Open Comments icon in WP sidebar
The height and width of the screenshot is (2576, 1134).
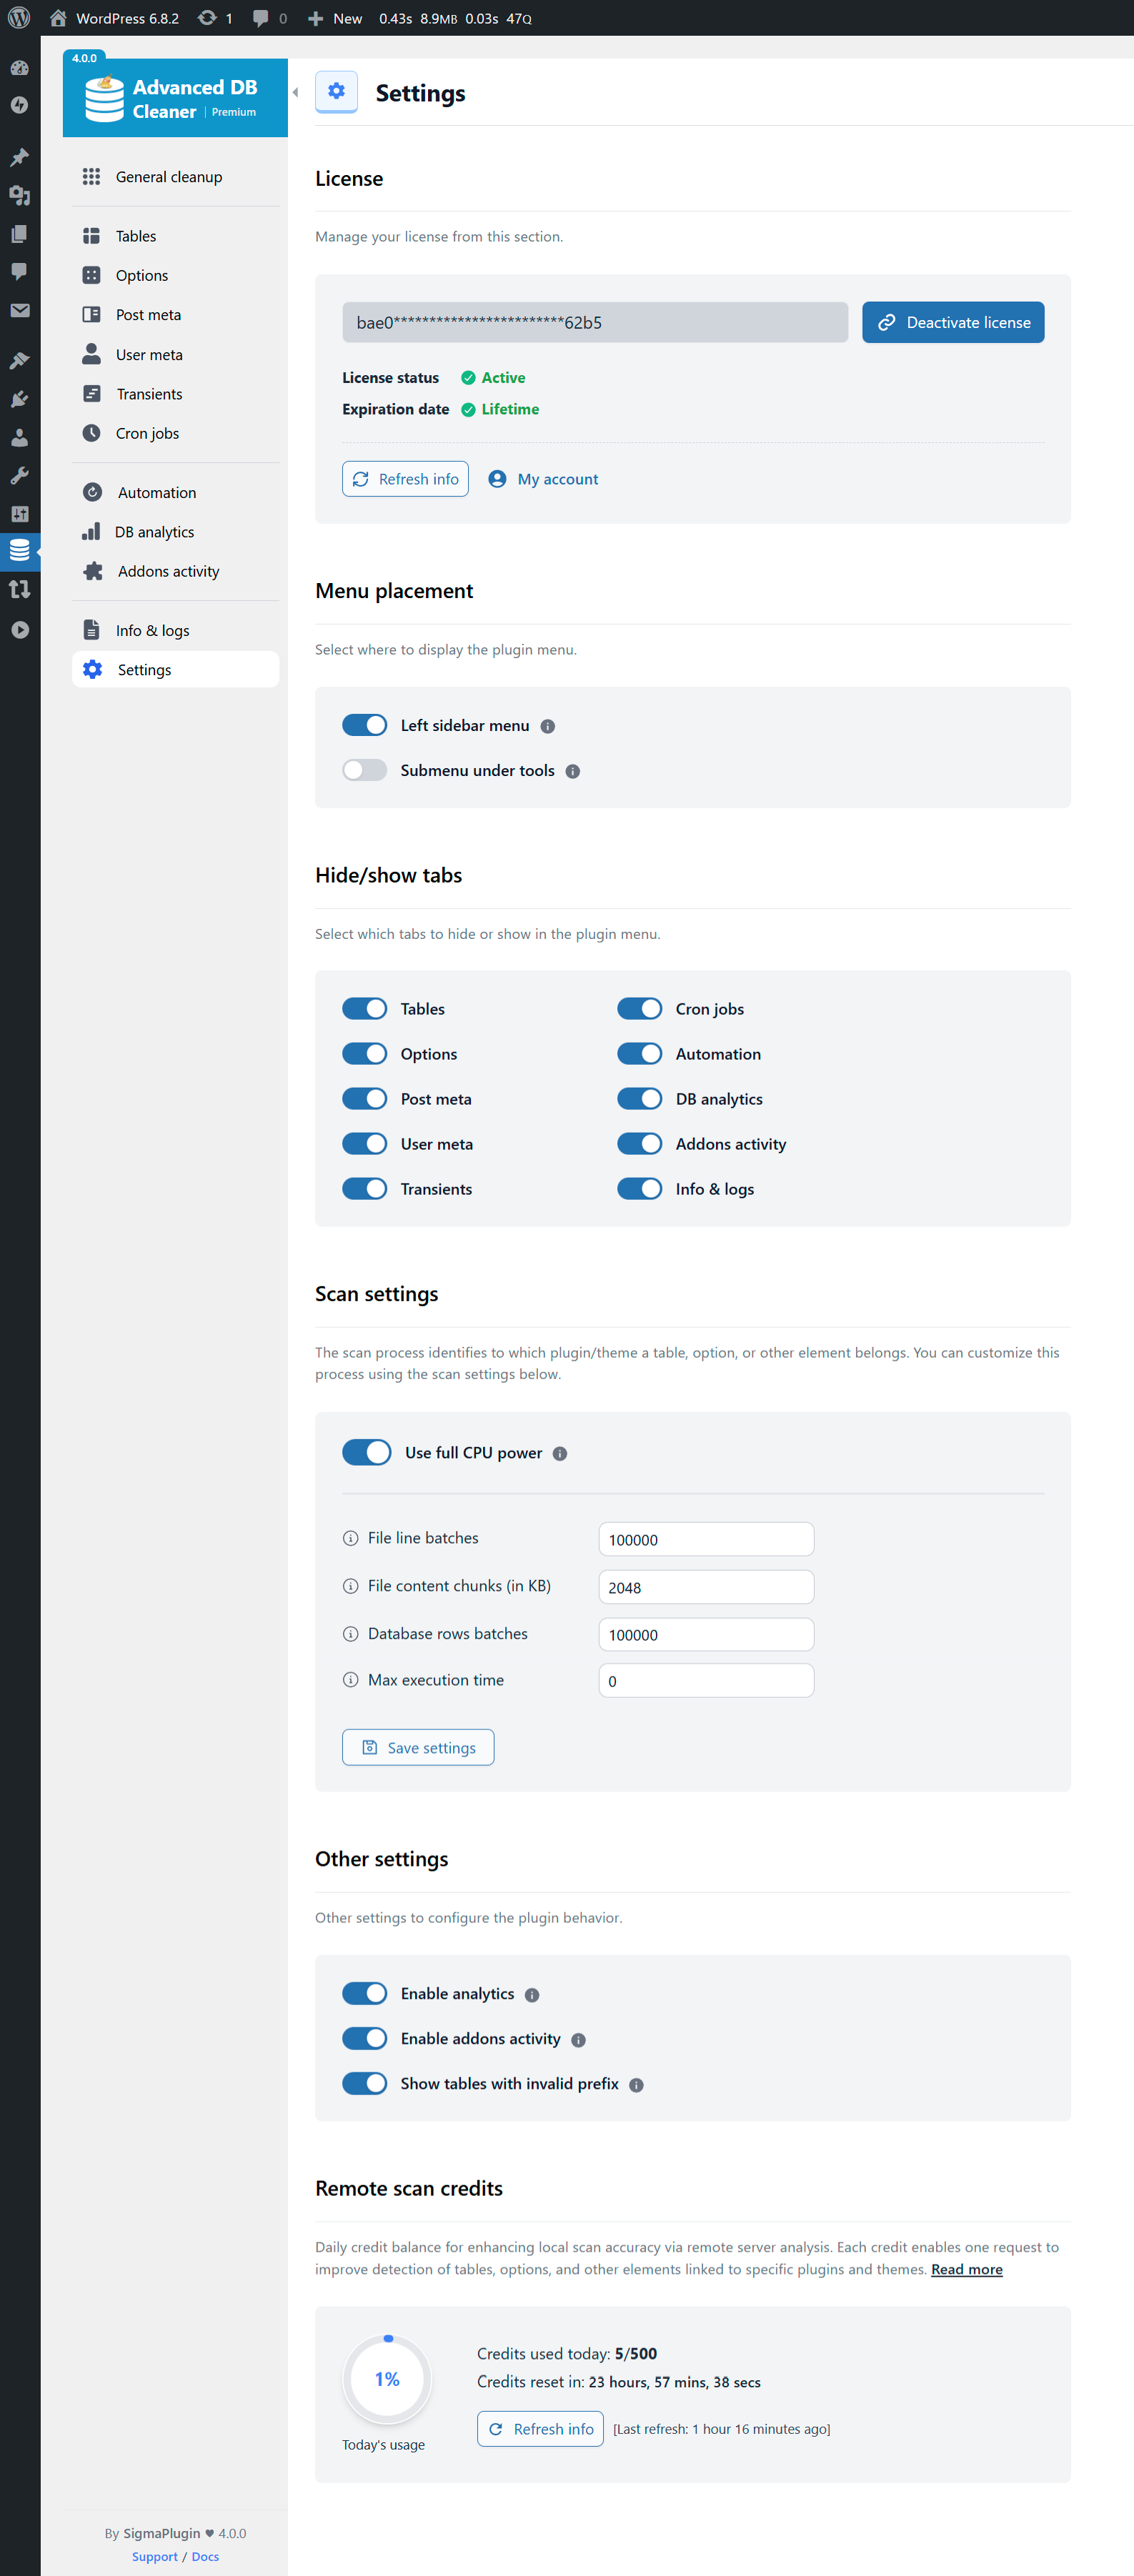pos(19,271)
